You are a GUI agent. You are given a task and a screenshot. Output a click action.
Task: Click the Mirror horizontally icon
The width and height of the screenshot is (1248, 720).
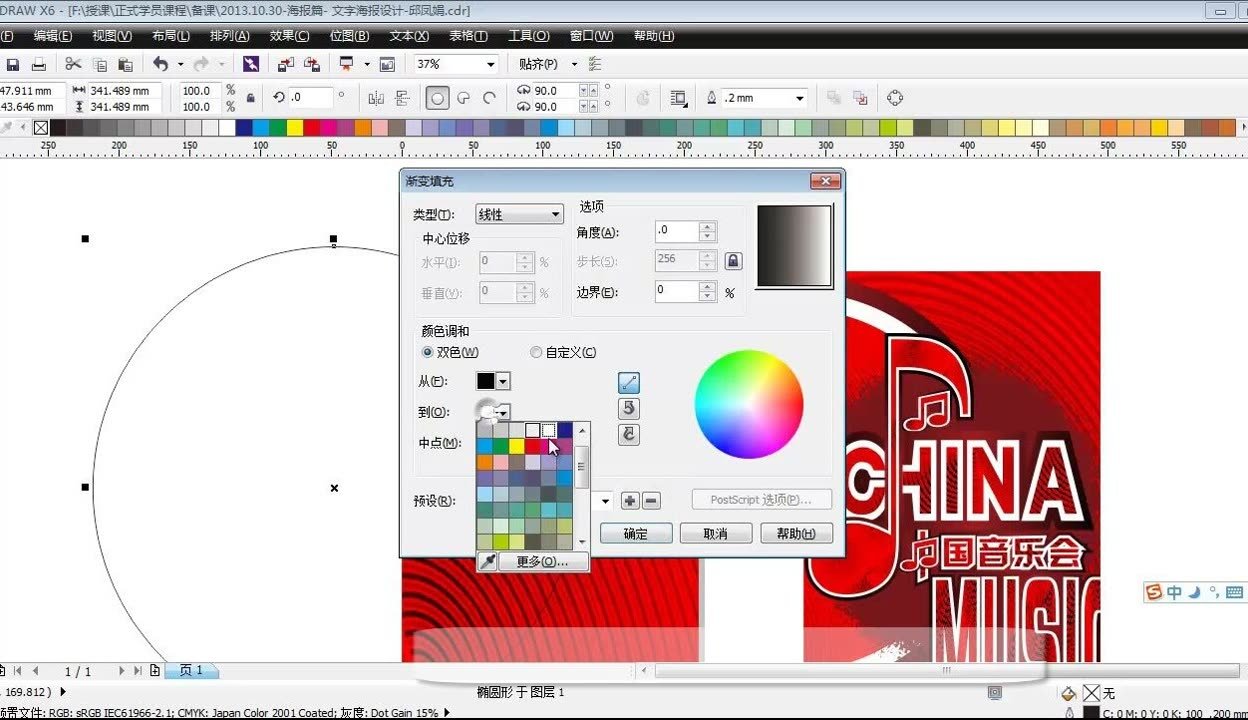377,98
